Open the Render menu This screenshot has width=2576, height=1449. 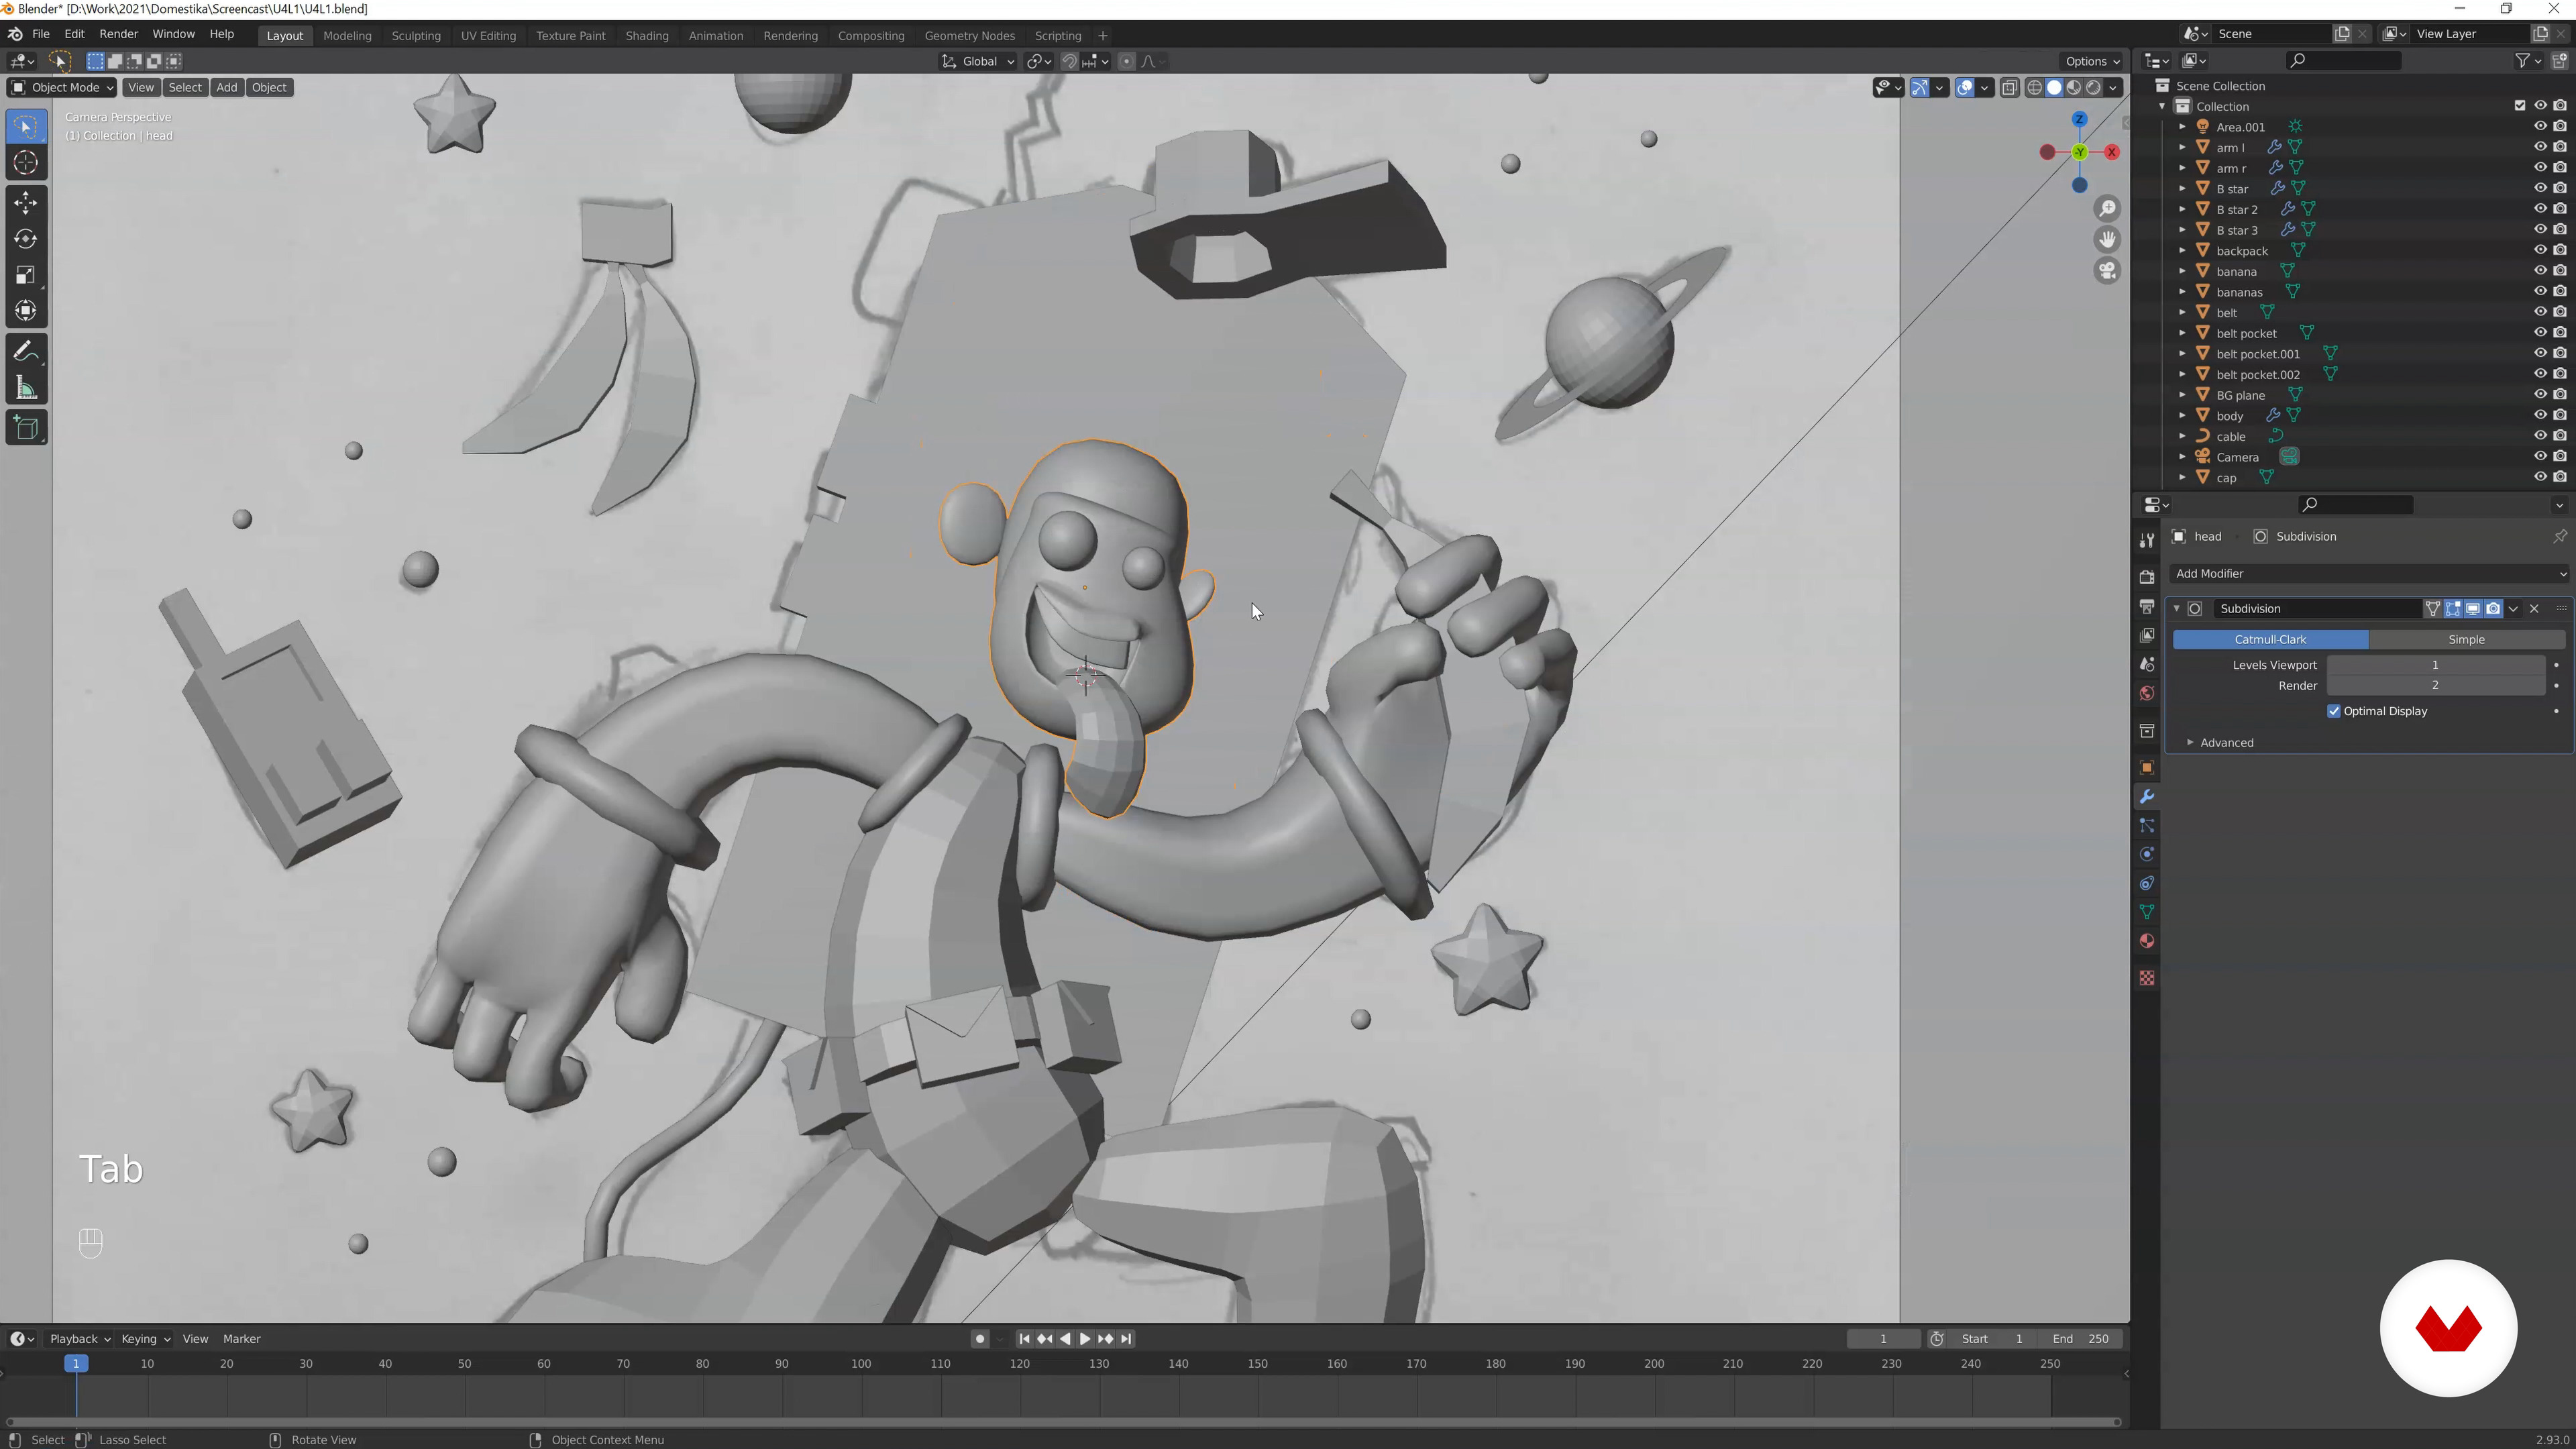(118, 34)
